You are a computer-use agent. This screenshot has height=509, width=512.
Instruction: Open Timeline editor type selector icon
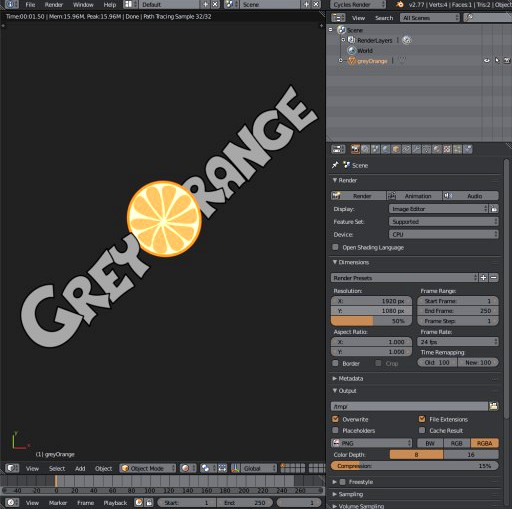point(12,502)
